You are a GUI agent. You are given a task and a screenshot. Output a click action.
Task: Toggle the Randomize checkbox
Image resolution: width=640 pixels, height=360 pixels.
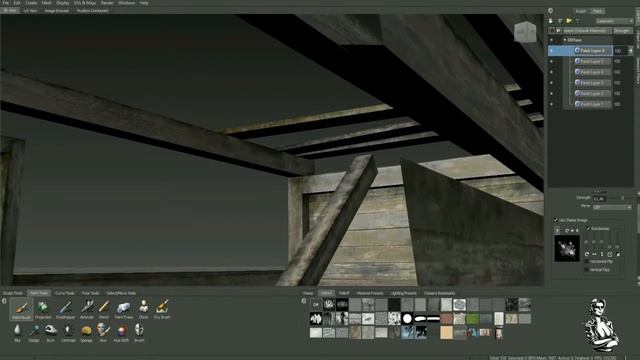pos(588,229)
